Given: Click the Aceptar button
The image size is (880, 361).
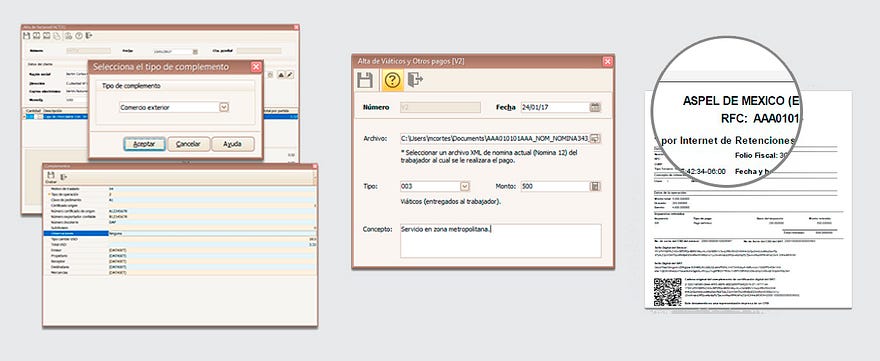Looking at the screenshot, I should click(x=144, y=144).
